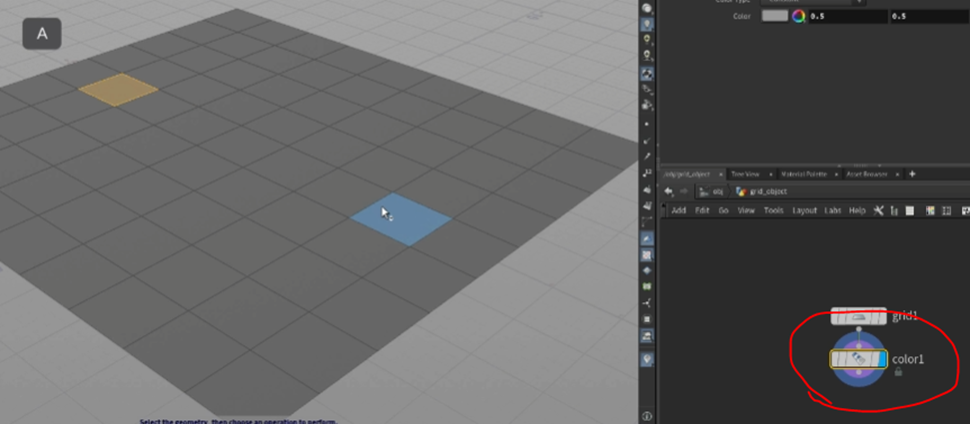Open the Edit menu in network editor

click(x=702, y=210)
